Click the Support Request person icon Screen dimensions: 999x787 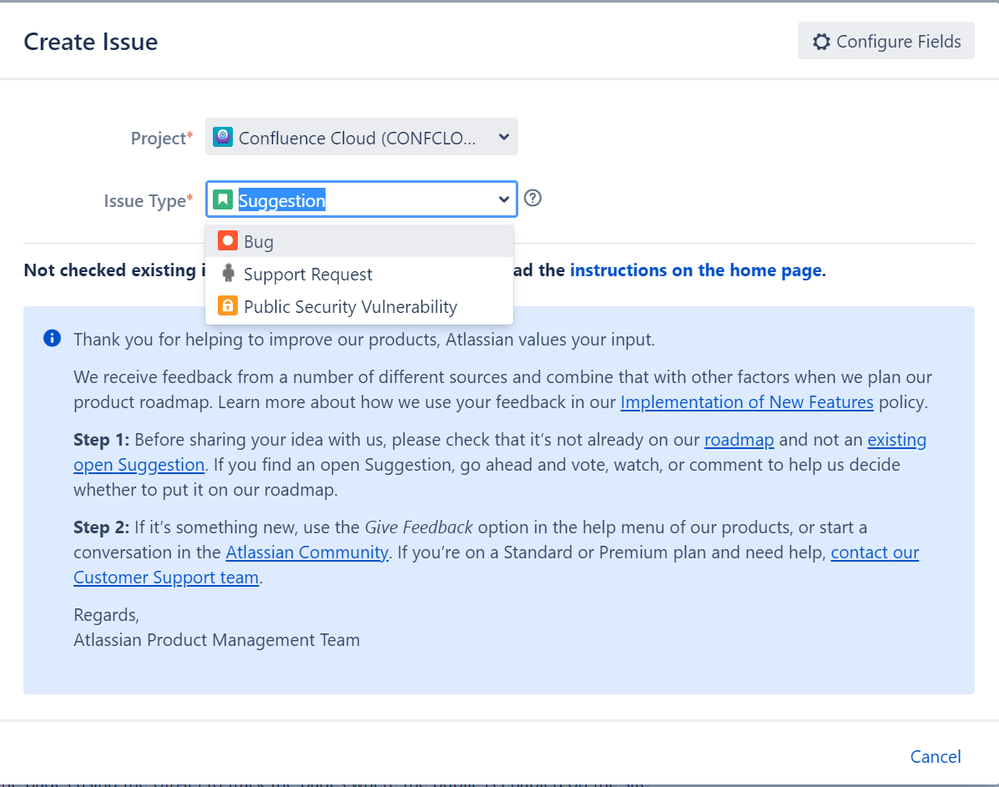[x=227, y=273]
